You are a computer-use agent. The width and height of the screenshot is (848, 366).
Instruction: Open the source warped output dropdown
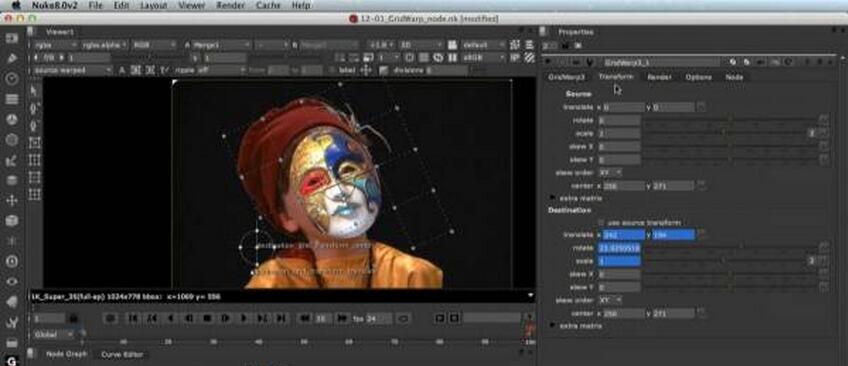click(72, 70)
